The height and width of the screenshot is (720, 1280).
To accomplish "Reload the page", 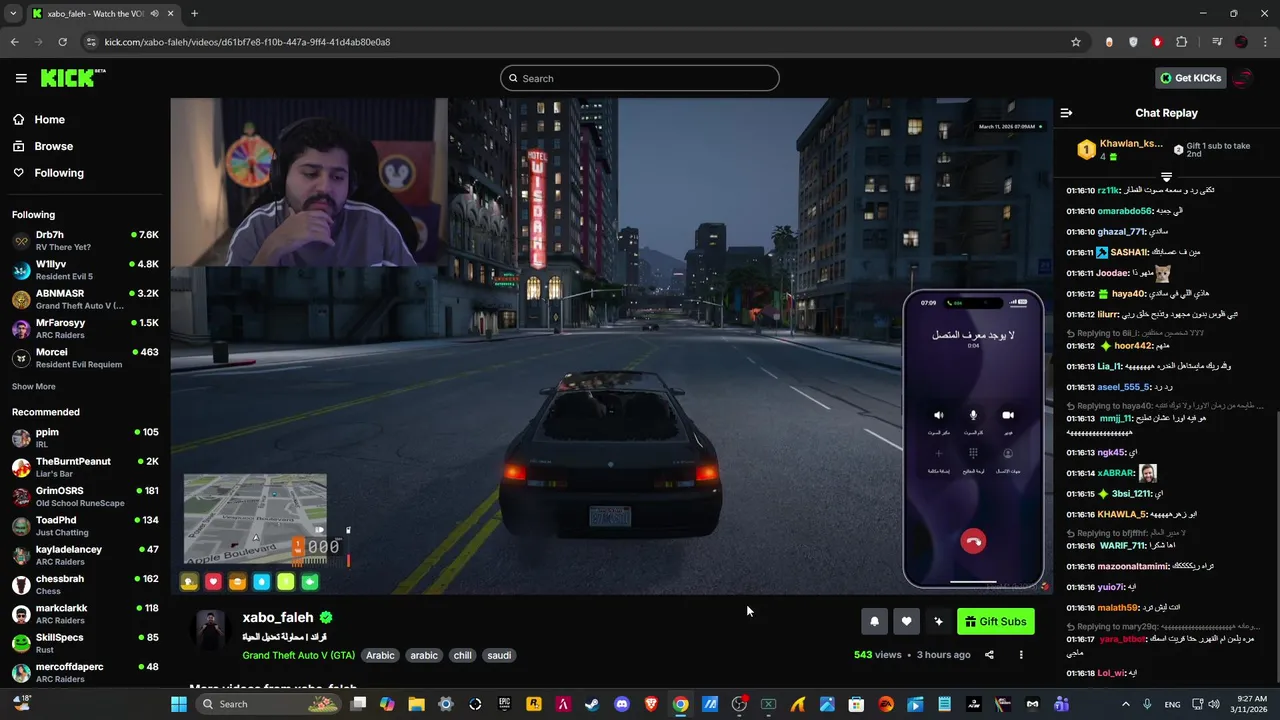I will click(x=62, y=42).
